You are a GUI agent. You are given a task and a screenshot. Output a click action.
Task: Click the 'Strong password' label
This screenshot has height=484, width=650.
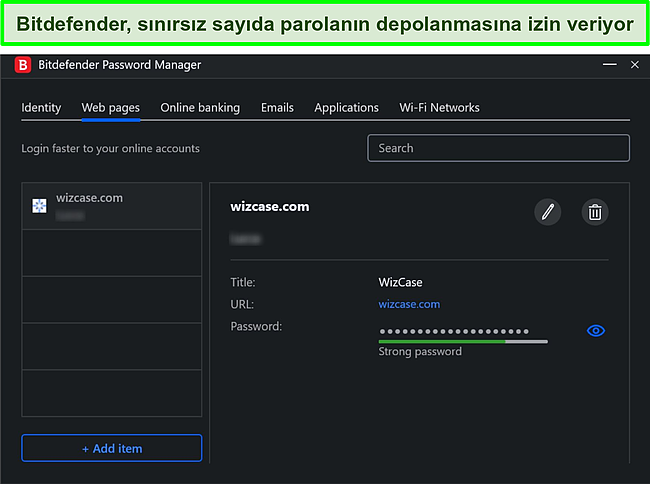(420, 352)
